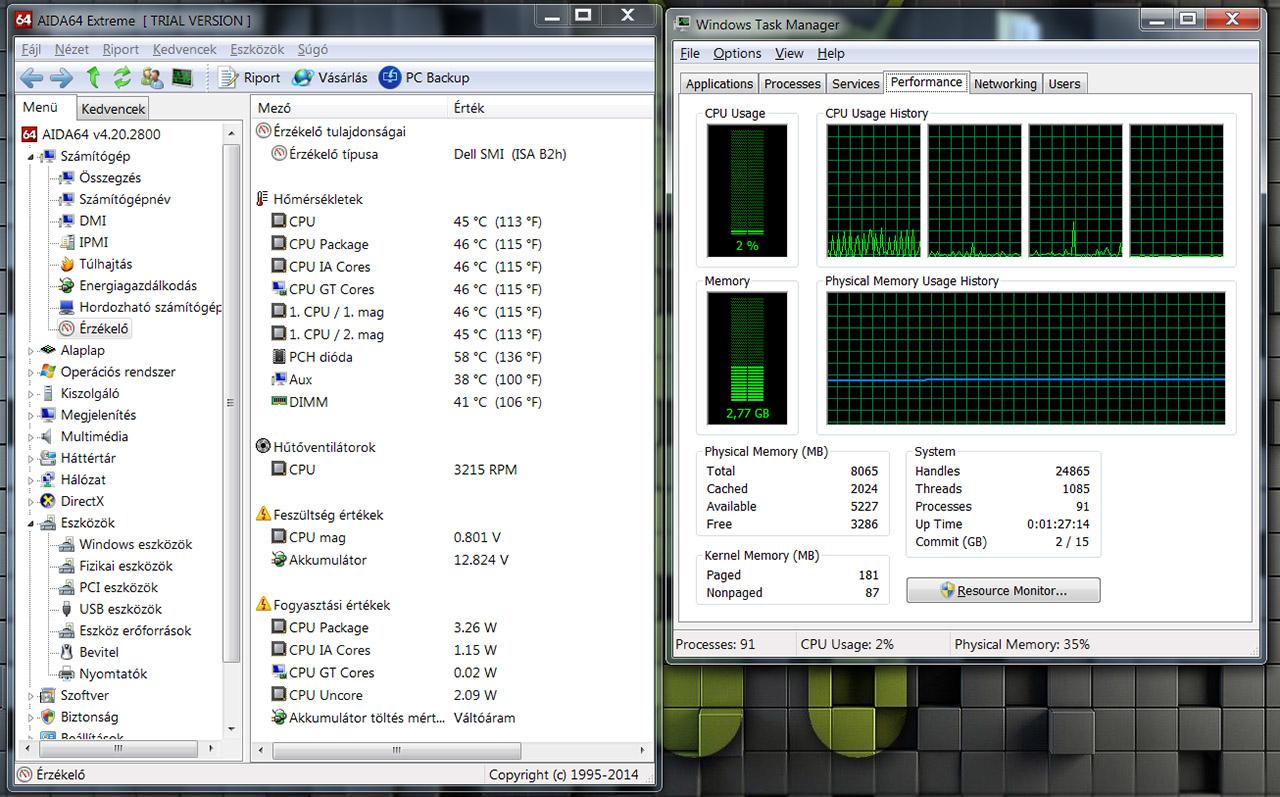Expand the Alaplap tree node

(31, 350)
